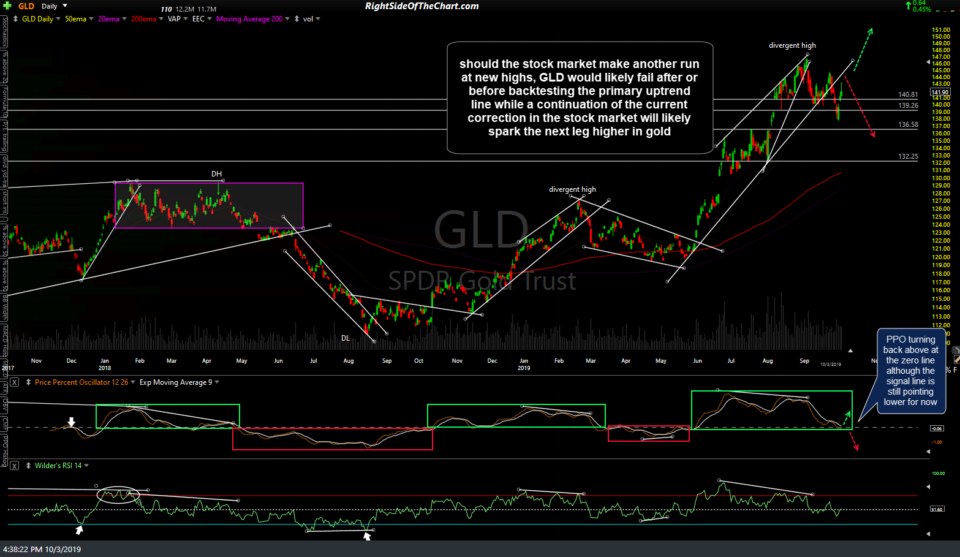The width and height of the screenshot is (960, 557).
Task: Click the 136.58 support level label
Action: (x=908, y=124)
